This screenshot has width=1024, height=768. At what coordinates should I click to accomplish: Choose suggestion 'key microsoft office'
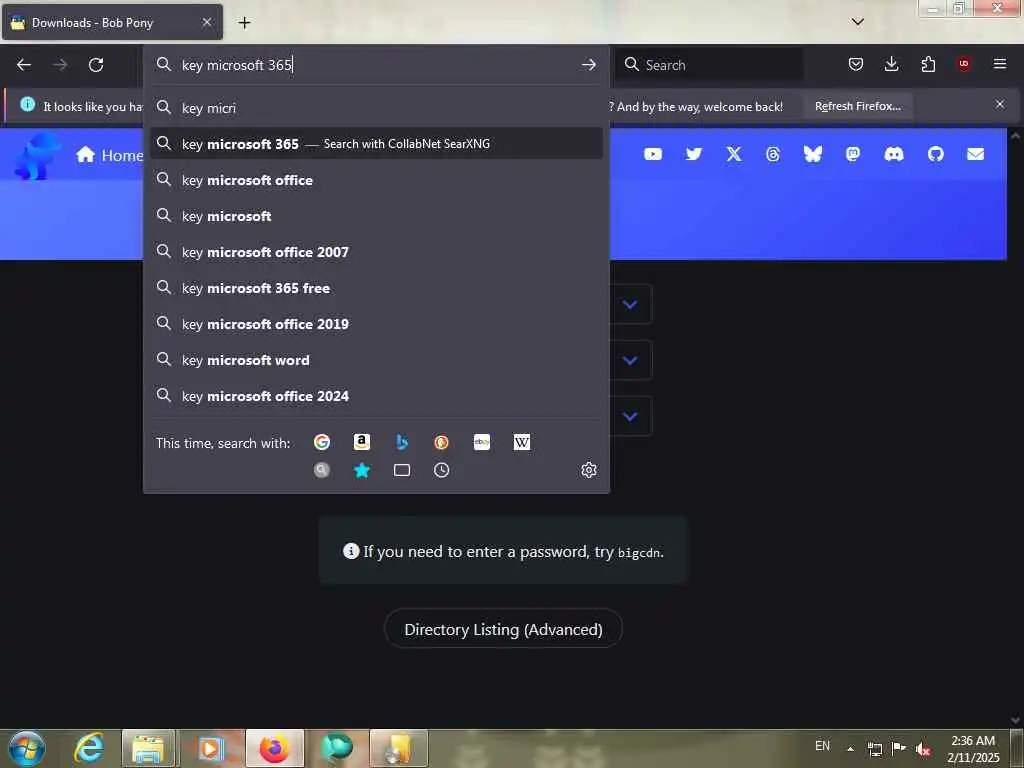376,180
